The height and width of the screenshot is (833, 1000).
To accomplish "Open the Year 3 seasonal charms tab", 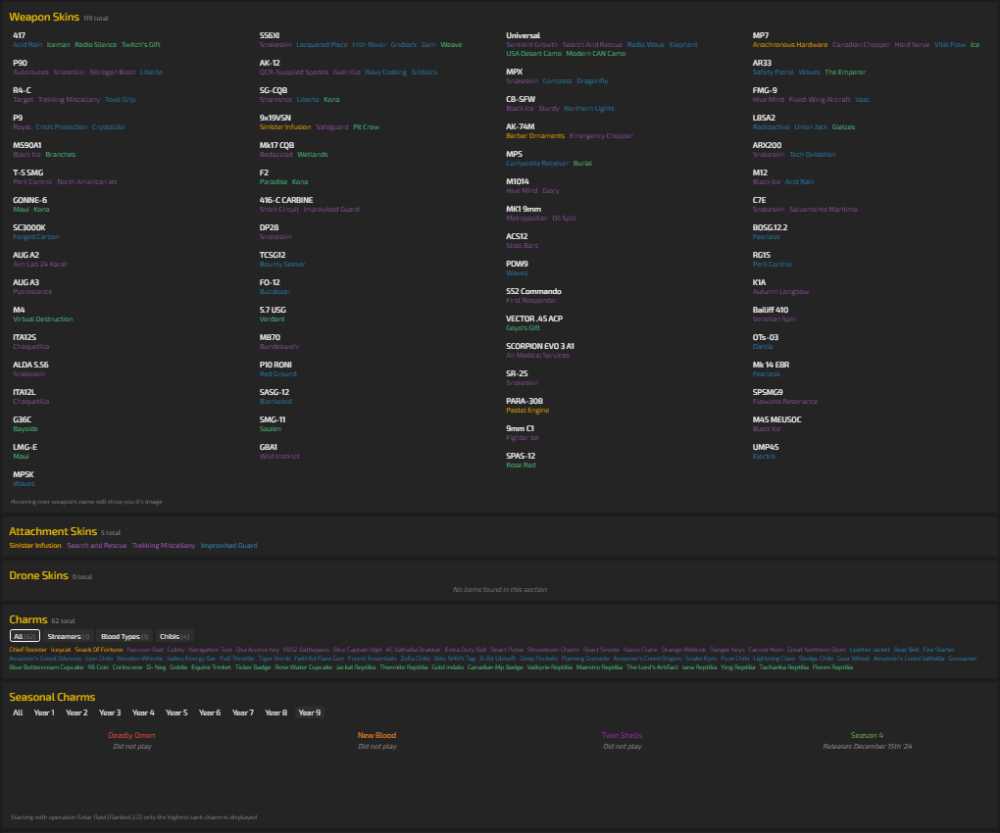I will (110, 712).
